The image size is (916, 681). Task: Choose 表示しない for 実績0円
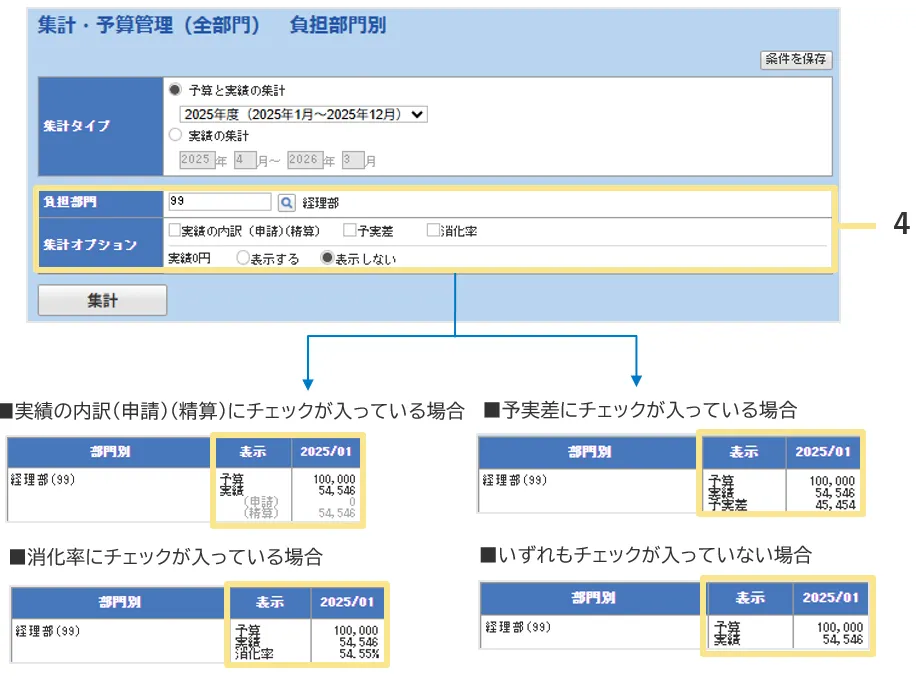[x=326, y=258]
